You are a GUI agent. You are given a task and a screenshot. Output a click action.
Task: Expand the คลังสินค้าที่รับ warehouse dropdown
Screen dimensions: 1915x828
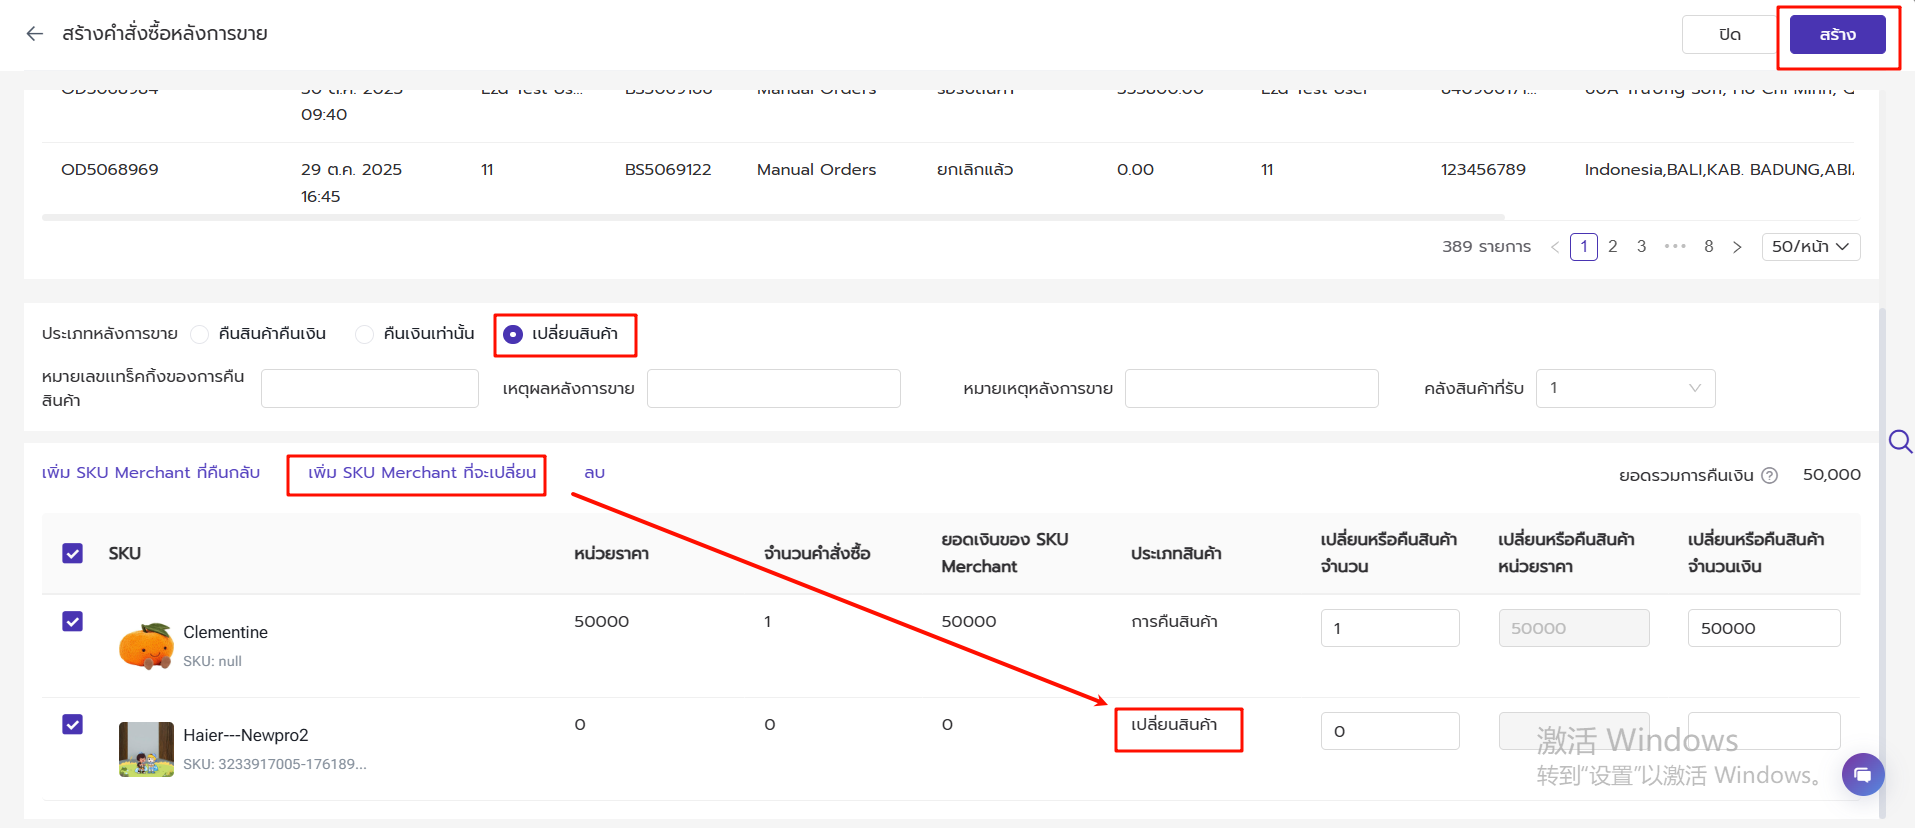(x=1625, y=388)
